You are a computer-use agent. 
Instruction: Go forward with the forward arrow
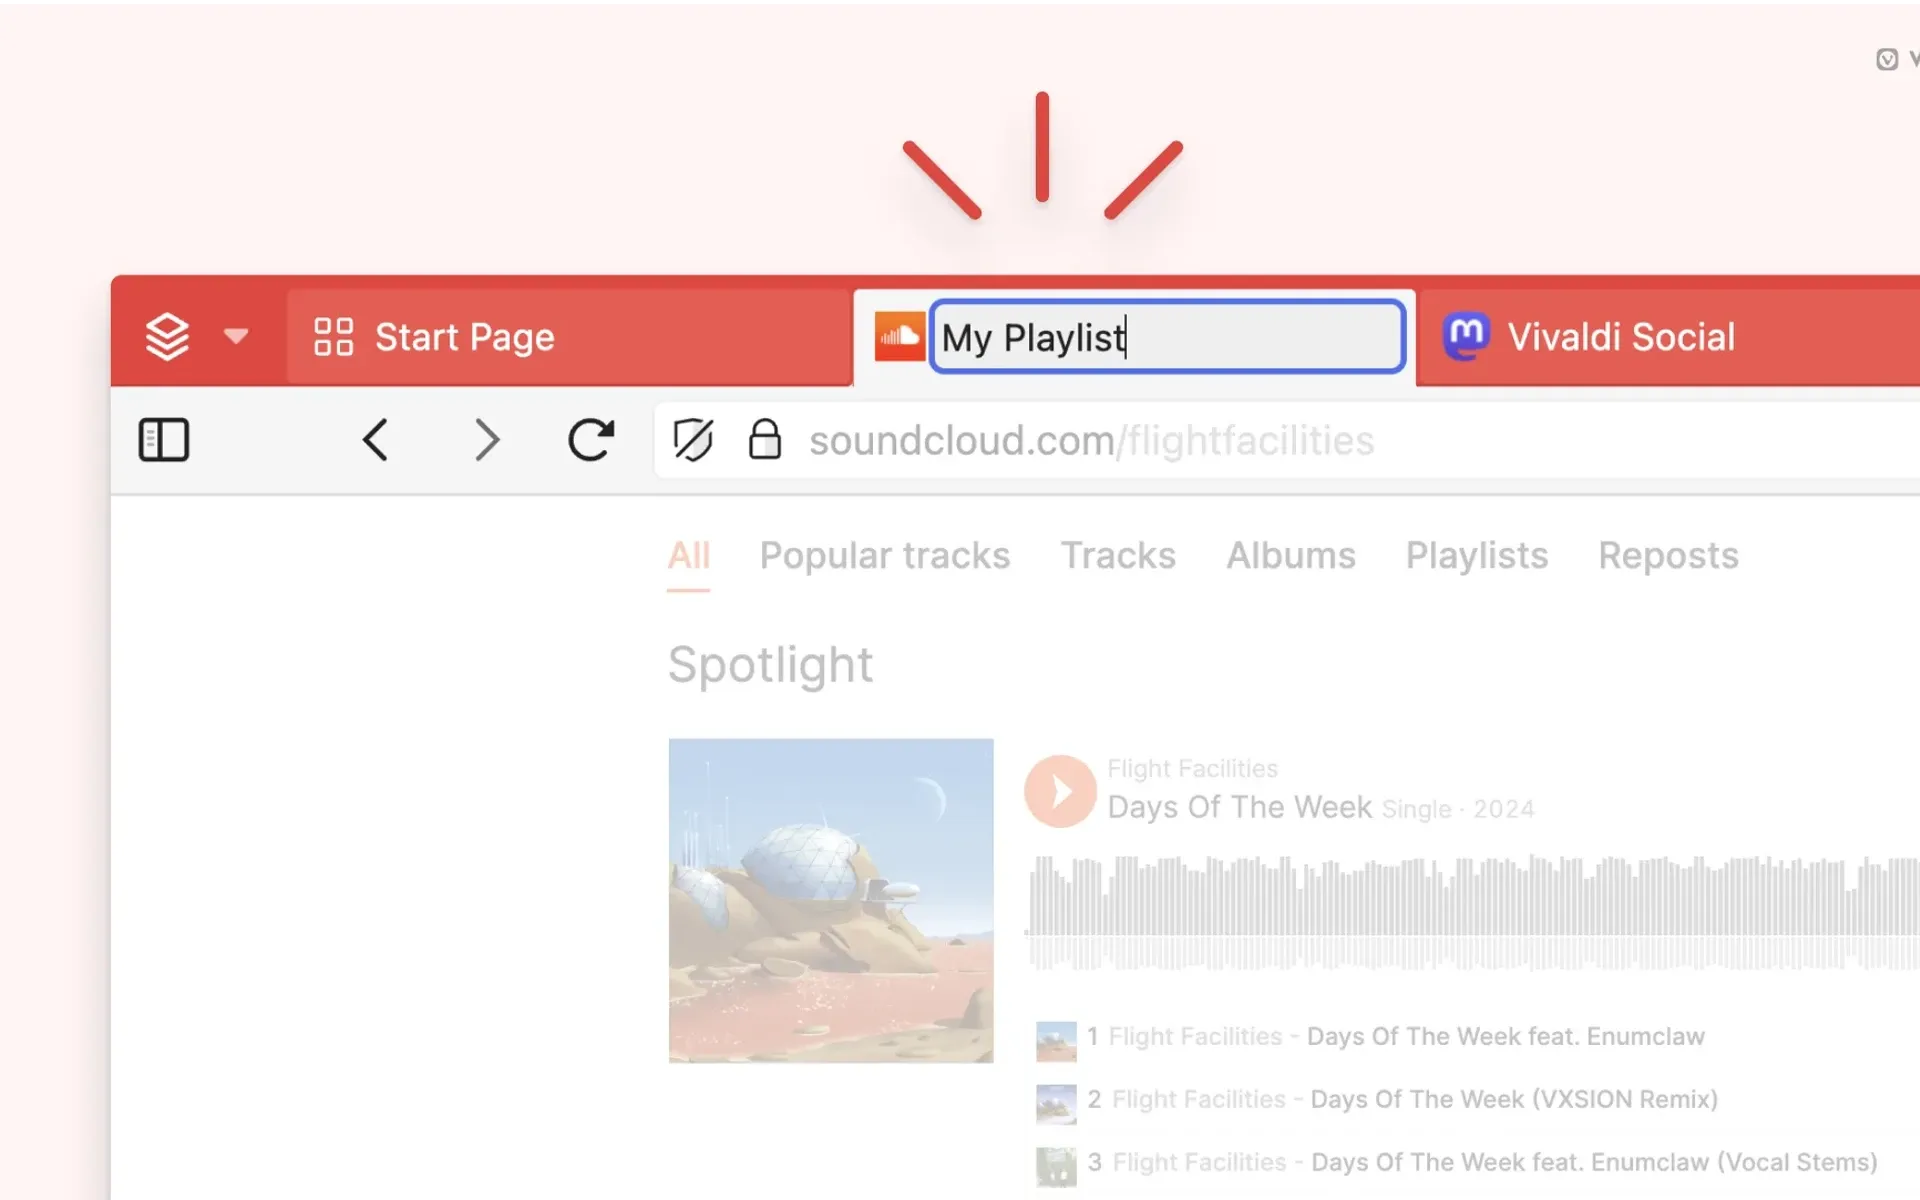487,440
